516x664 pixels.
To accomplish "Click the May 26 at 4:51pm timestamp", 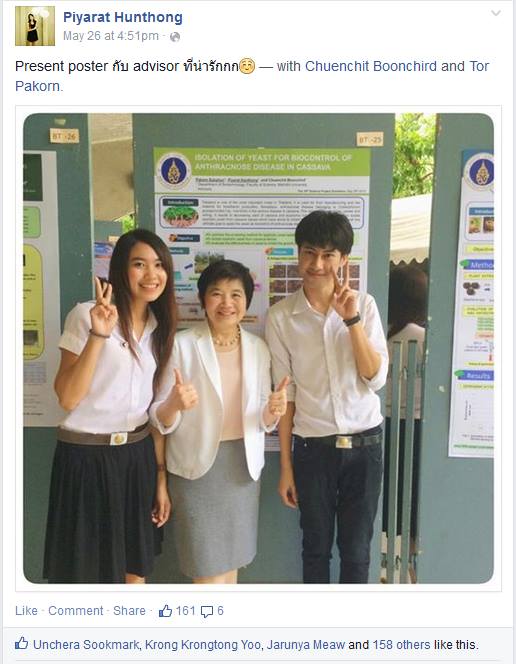I will click(x=111, y=36).
